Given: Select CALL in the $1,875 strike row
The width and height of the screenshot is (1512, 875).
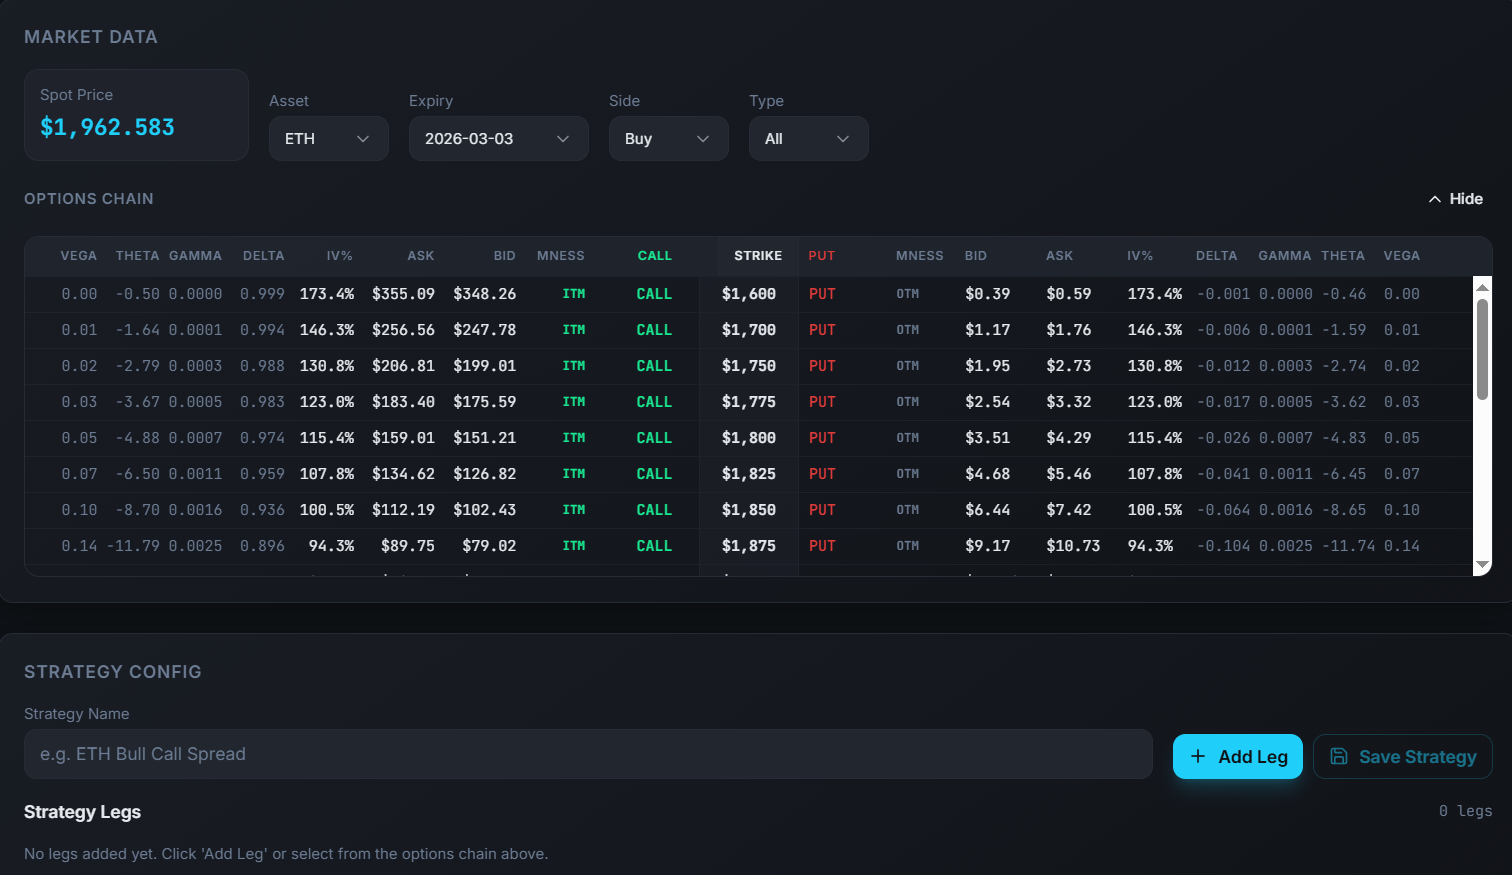Looking at the screenshot, I should point(654,546).
